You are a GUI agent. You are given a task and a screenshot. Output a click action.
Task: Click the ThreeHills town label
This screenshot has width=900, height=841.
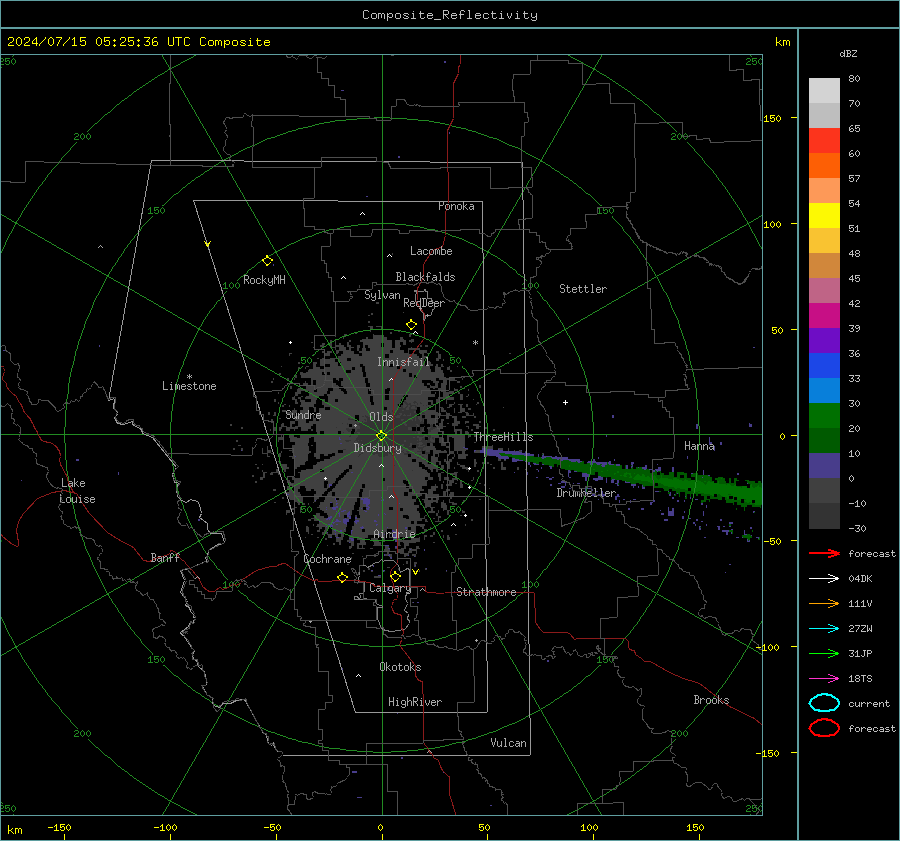coord(503,437)
